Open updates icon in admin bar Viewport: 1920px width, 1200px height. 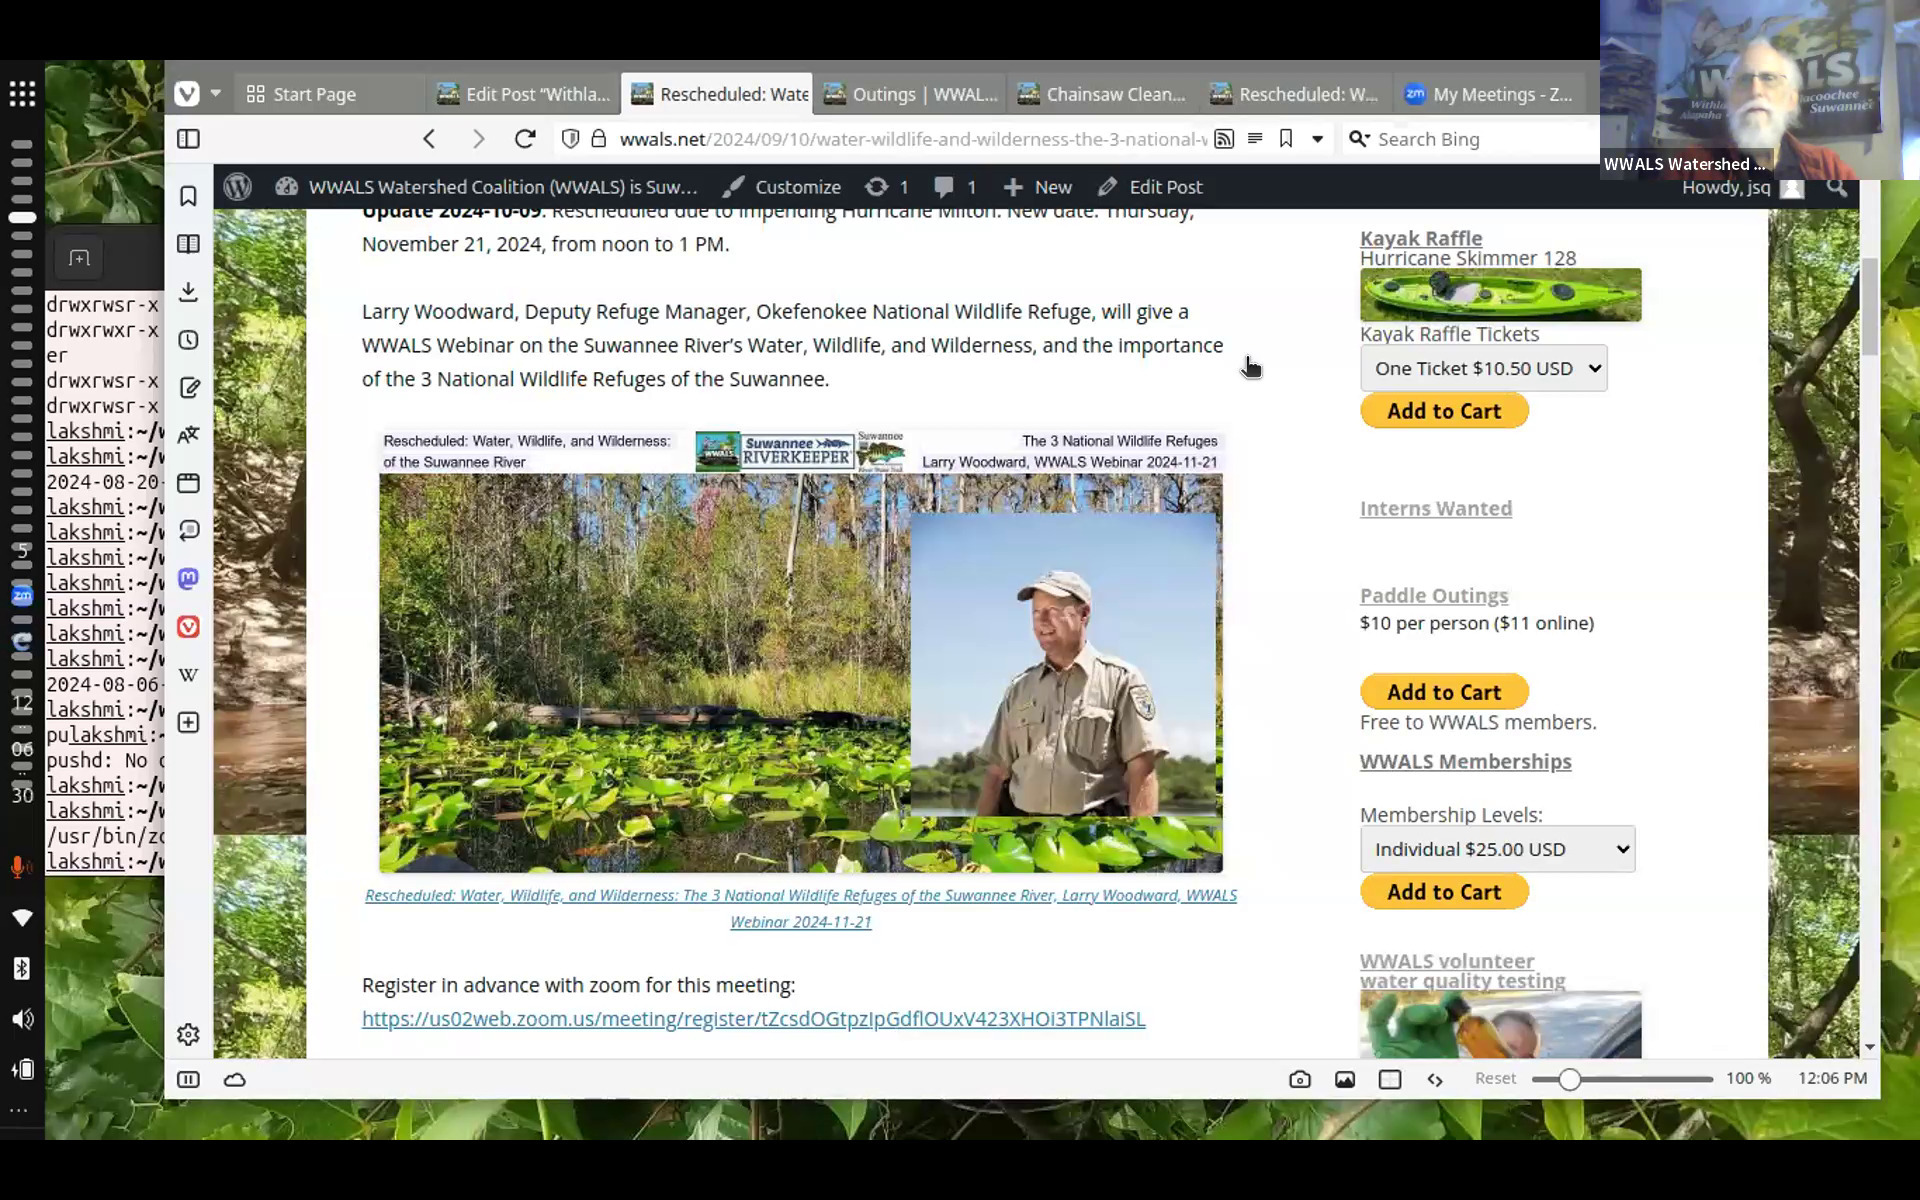[887, 187]
